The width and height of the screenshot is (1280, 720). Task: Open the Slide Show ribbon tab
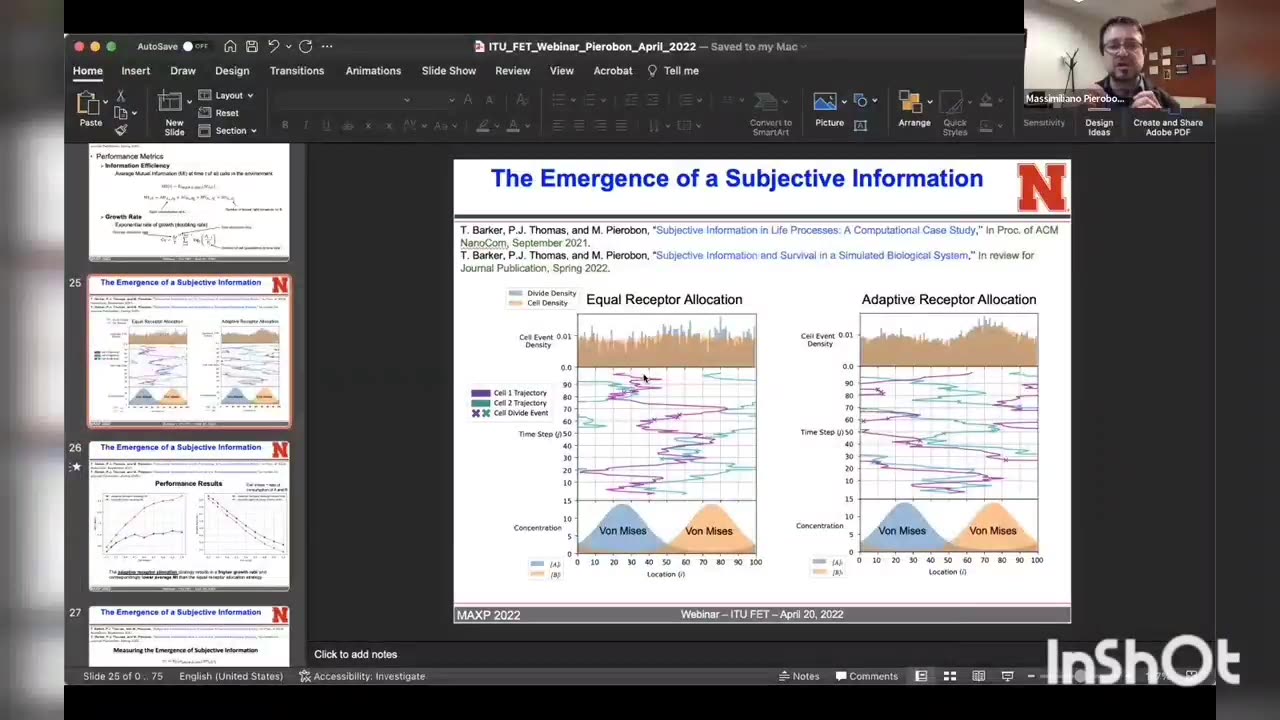tap(449, 71)
